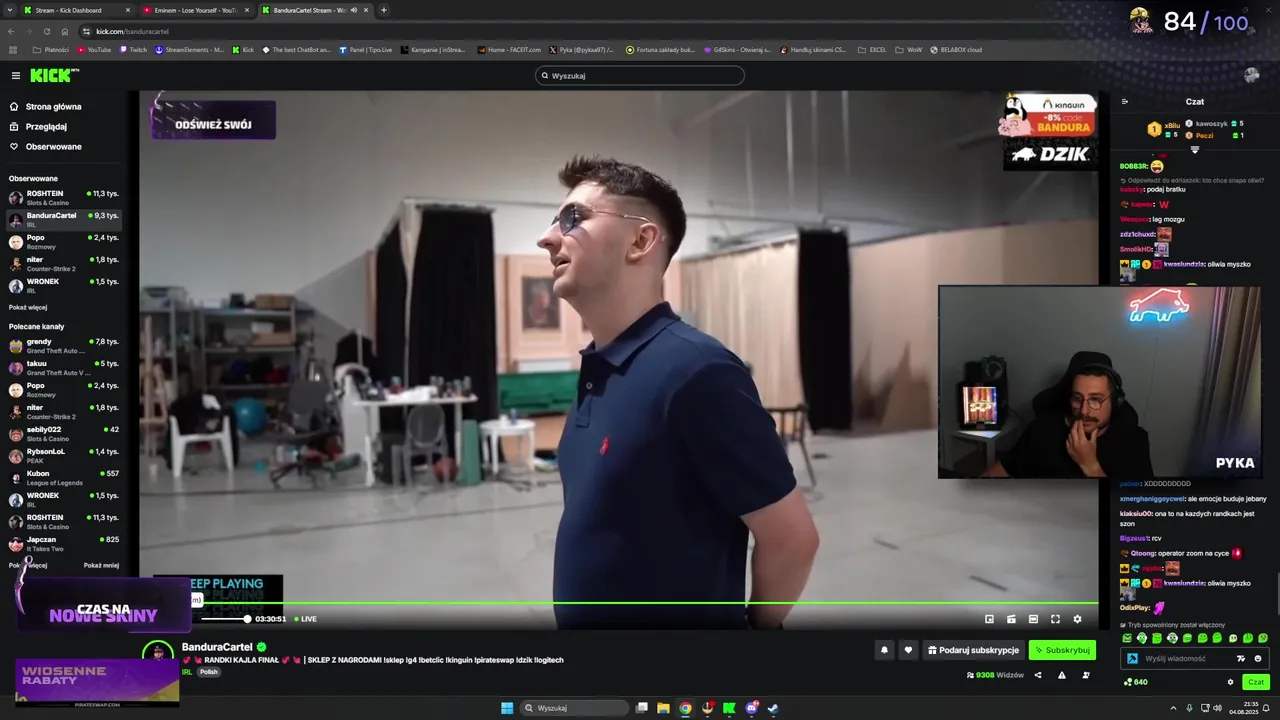Open takuu recommended channel
The image size is (1280, 720).
64,368
